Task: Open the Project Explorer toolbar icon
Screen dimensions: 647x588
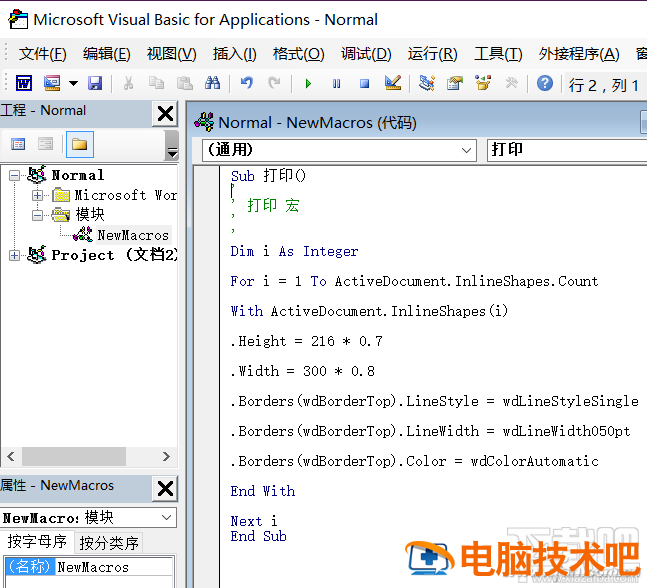Action: tap(427, 83)
